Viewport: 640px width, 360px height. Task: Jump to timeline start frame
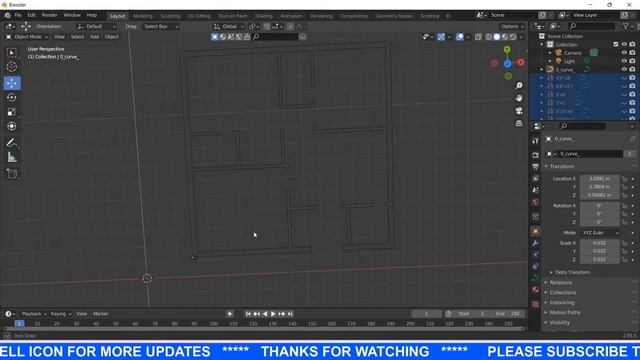(248, 314)
